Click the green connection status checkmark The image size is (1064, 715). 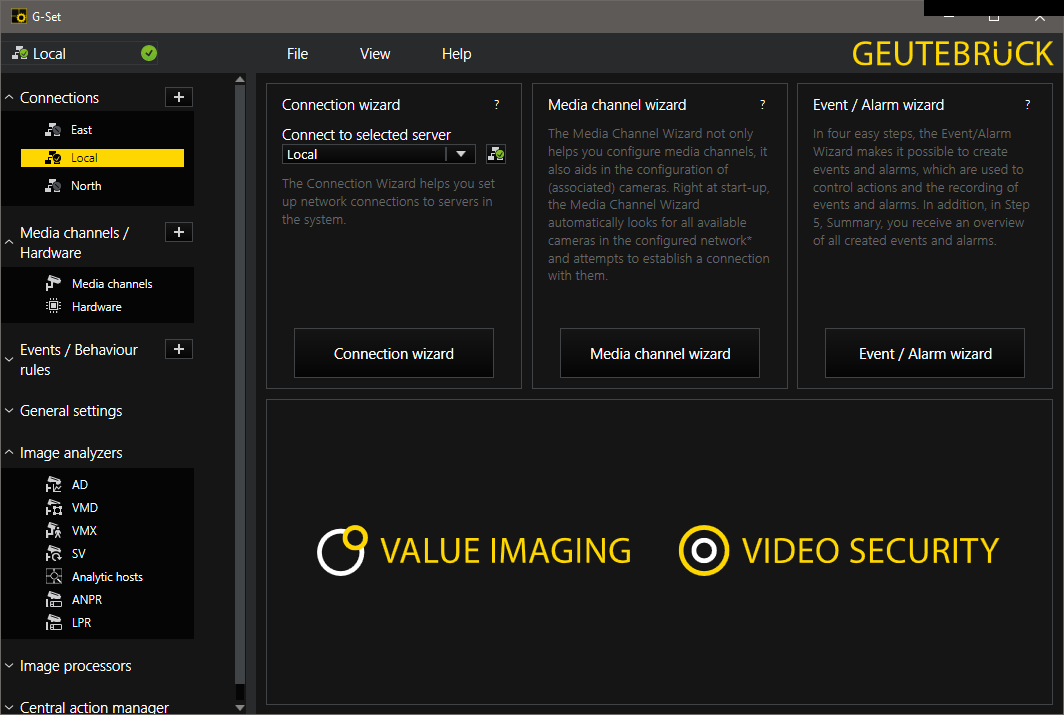point(149,53)
